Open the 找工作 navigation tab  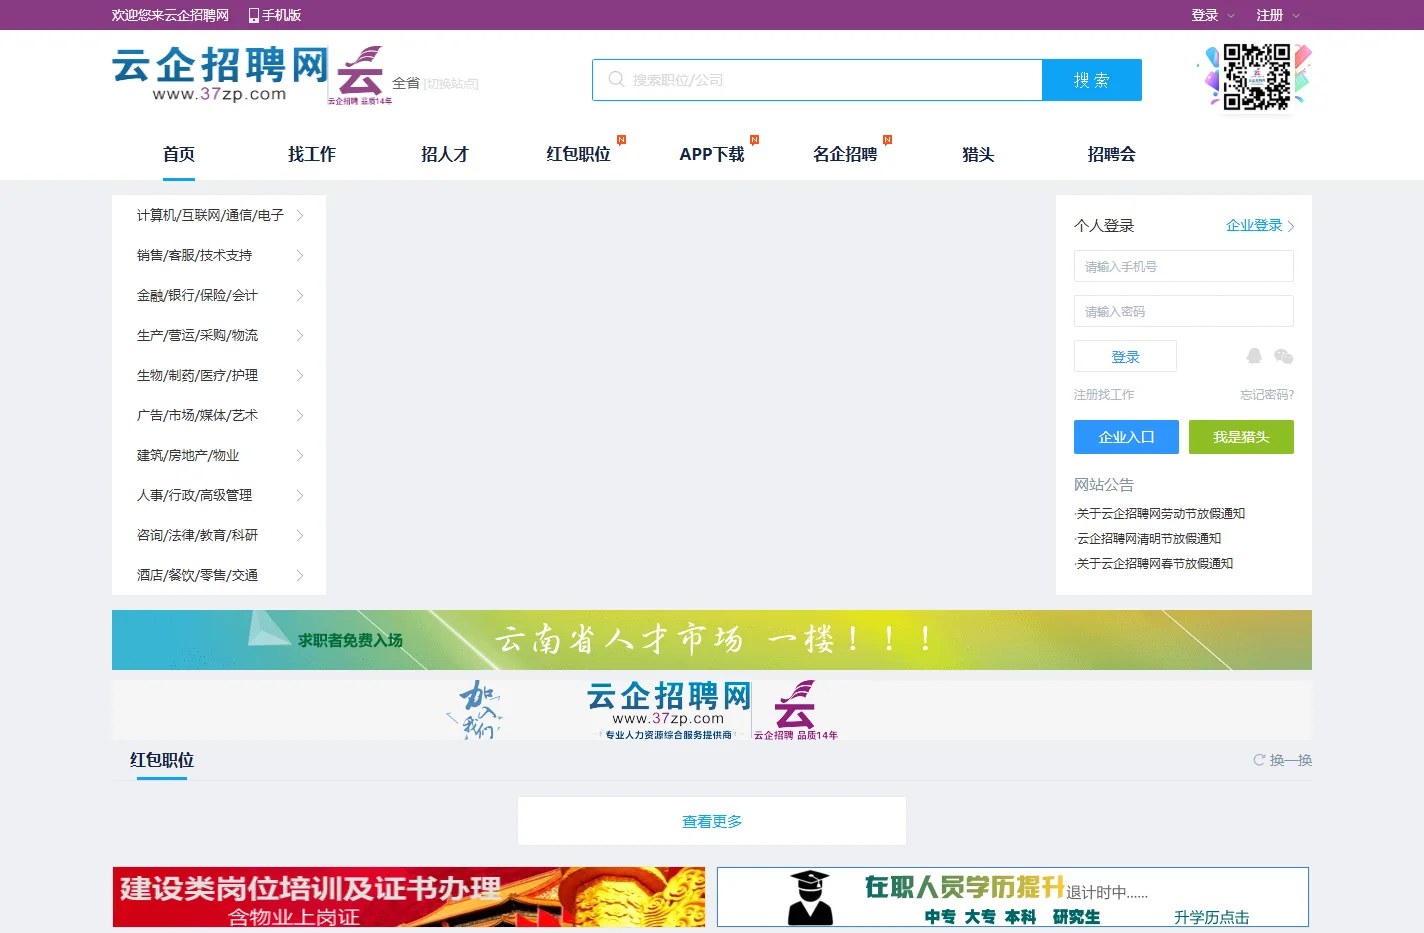312,154
